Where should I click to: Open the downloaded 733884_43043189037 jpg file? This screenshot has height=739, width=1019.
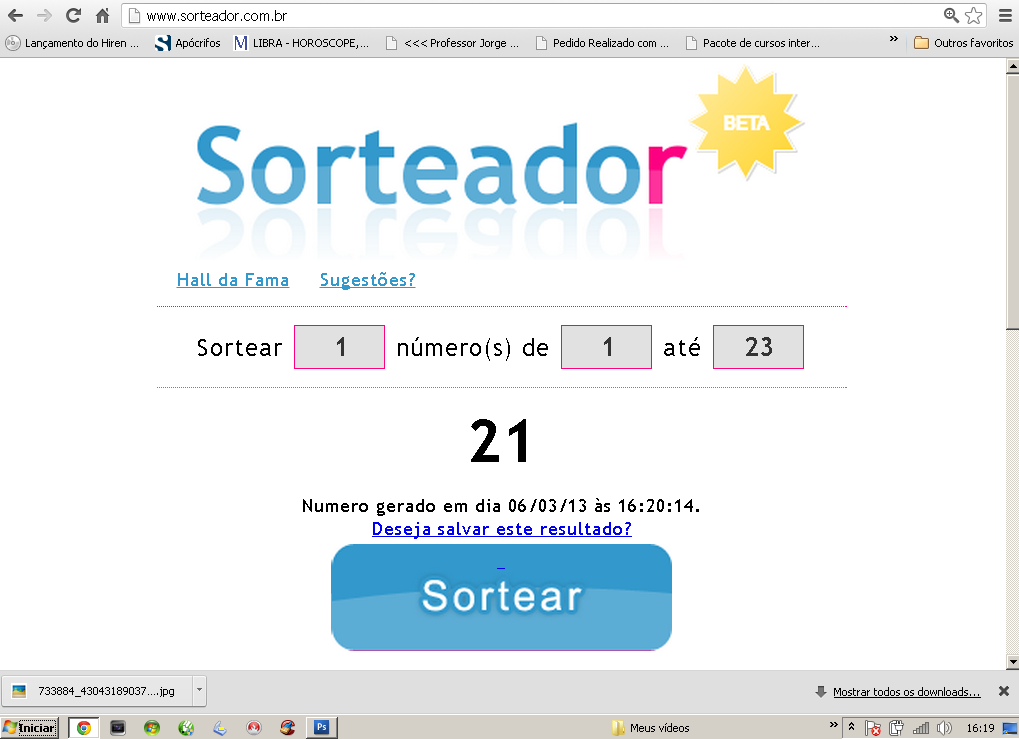(97, 691)
